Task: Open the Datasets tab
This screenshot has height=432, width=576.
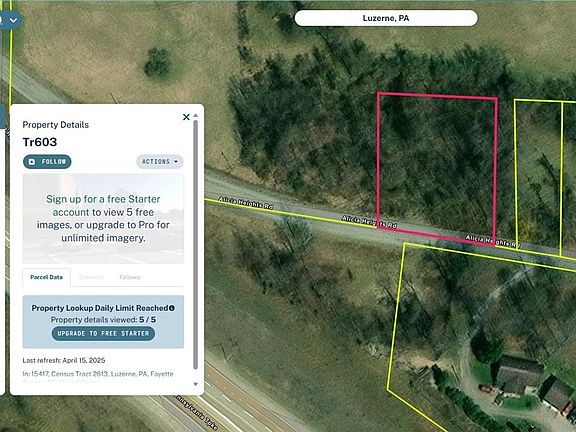Action: 91,277
